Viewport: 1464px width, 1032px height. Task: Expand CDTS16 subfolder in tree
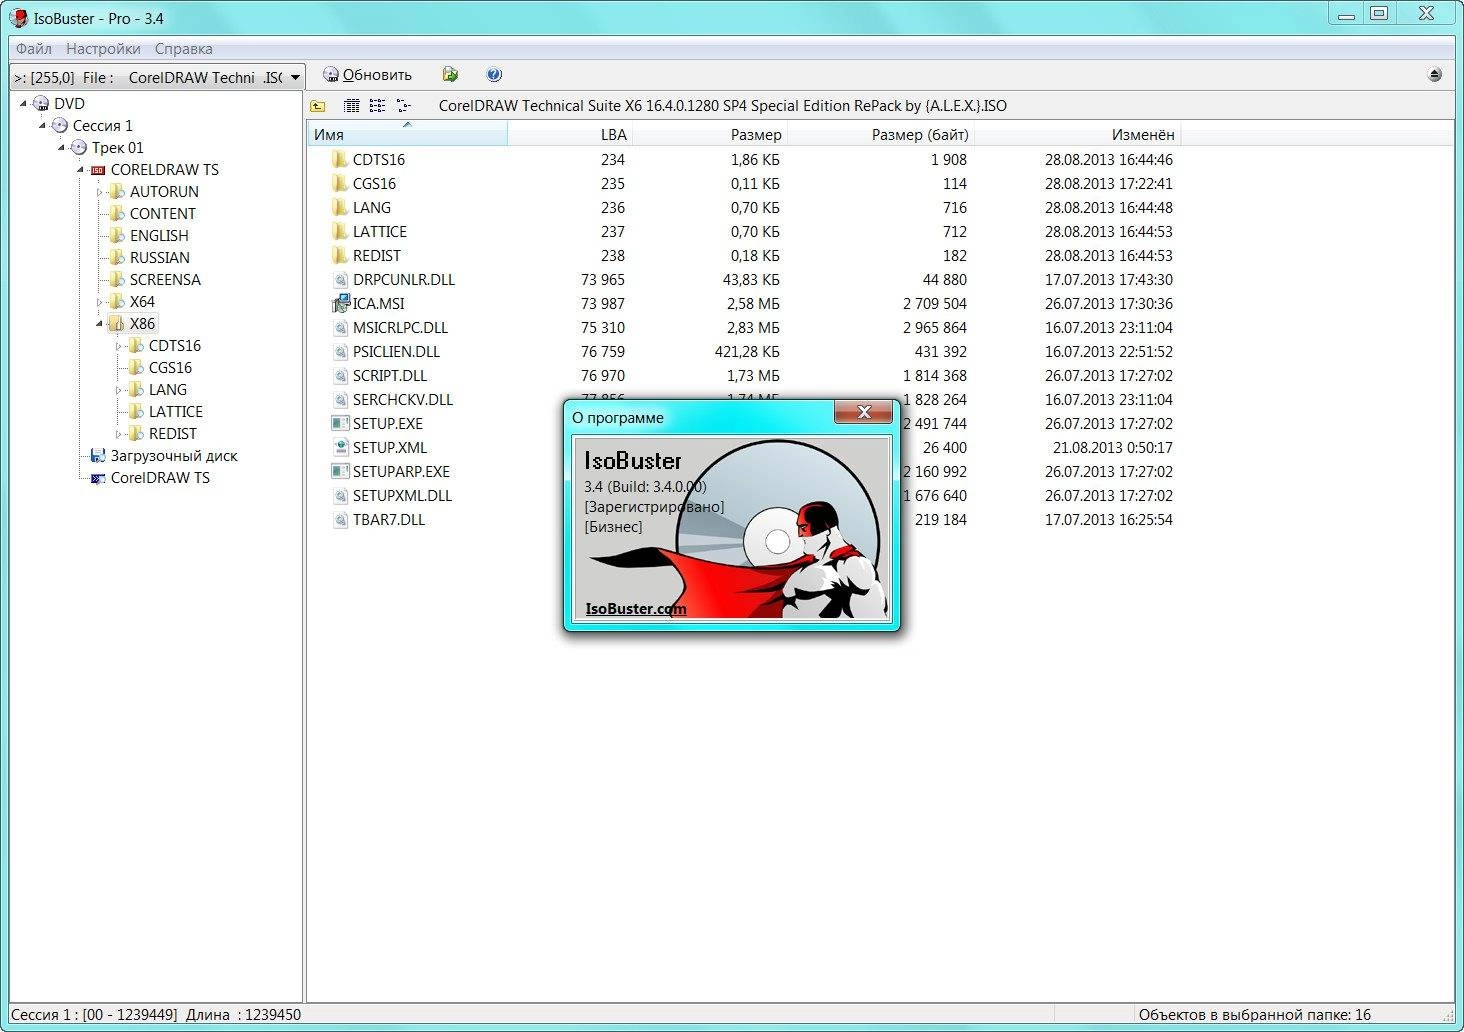point(118,345)
